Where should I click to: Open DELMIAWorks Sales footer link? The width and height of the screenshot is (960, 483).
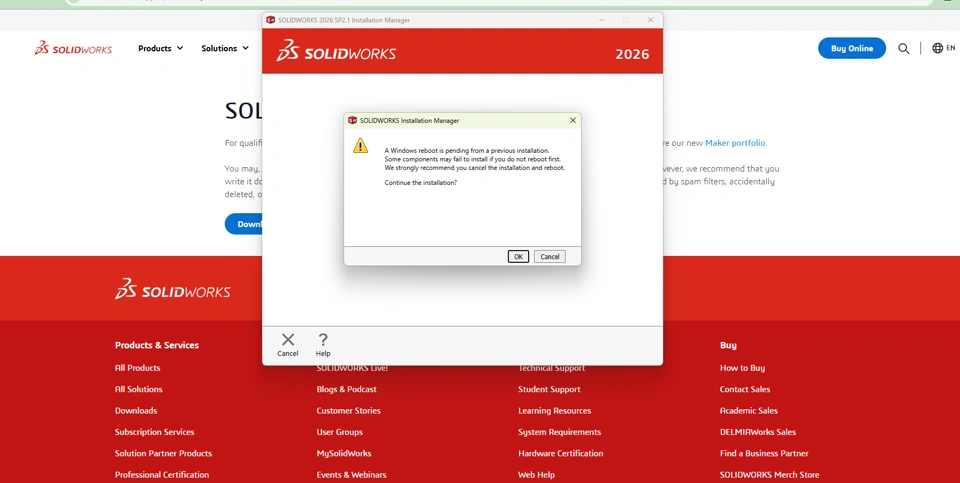pos(758,432)
